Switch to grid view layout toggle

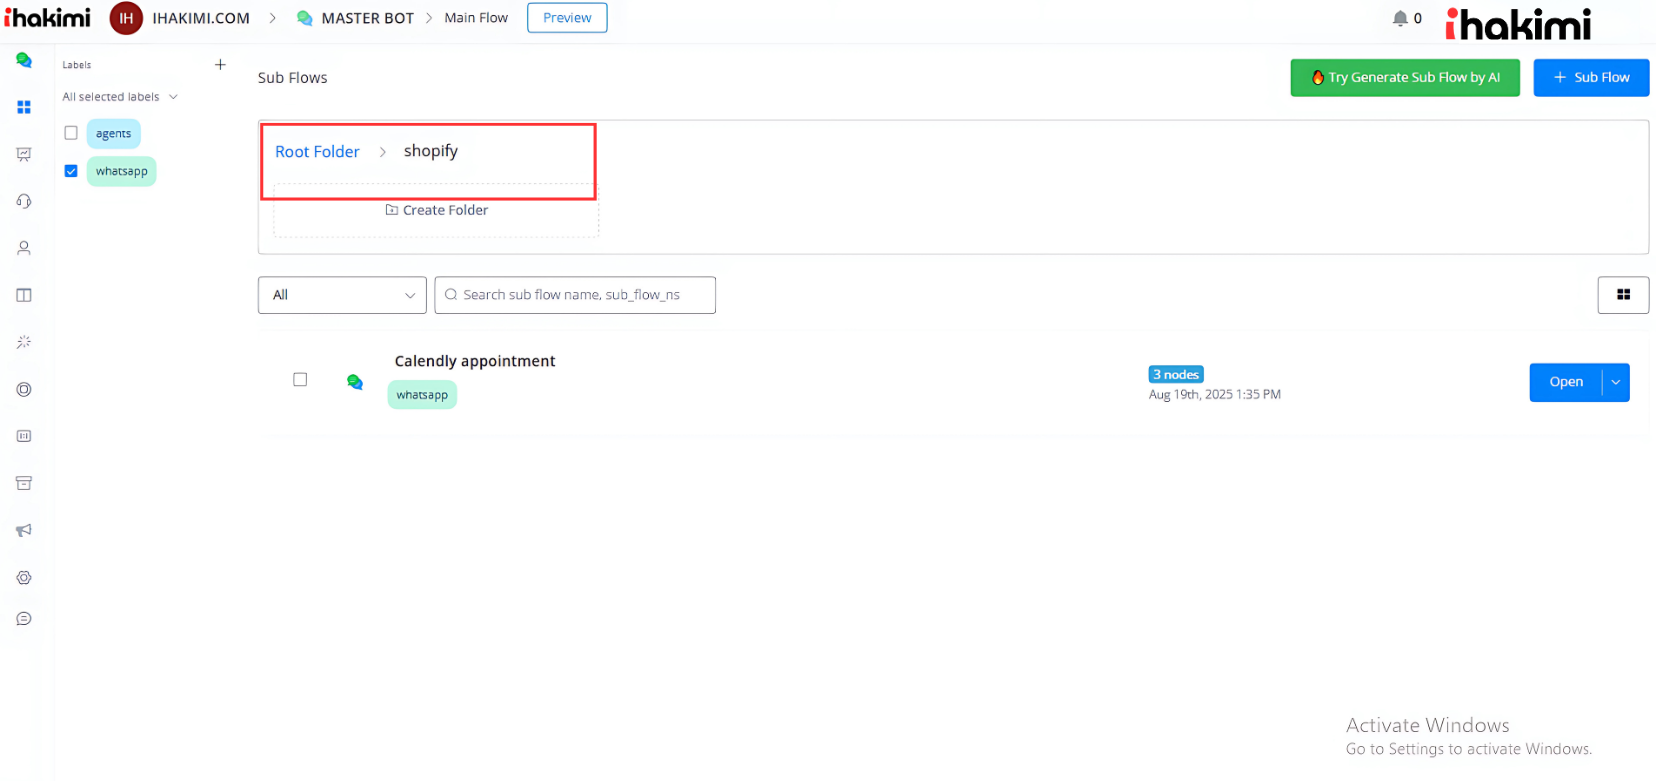coord(1622,295)
